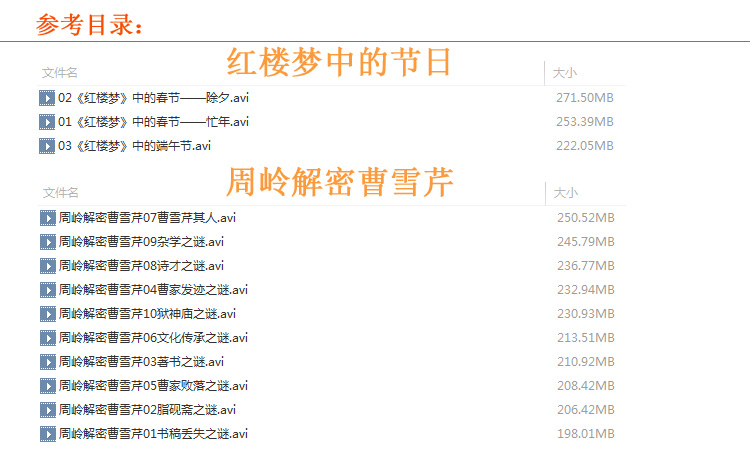Open 周岭解密曹雪芹02脂砚斋之谜.avi
This screenshot has width=750, height=461.
click(147, 410)
